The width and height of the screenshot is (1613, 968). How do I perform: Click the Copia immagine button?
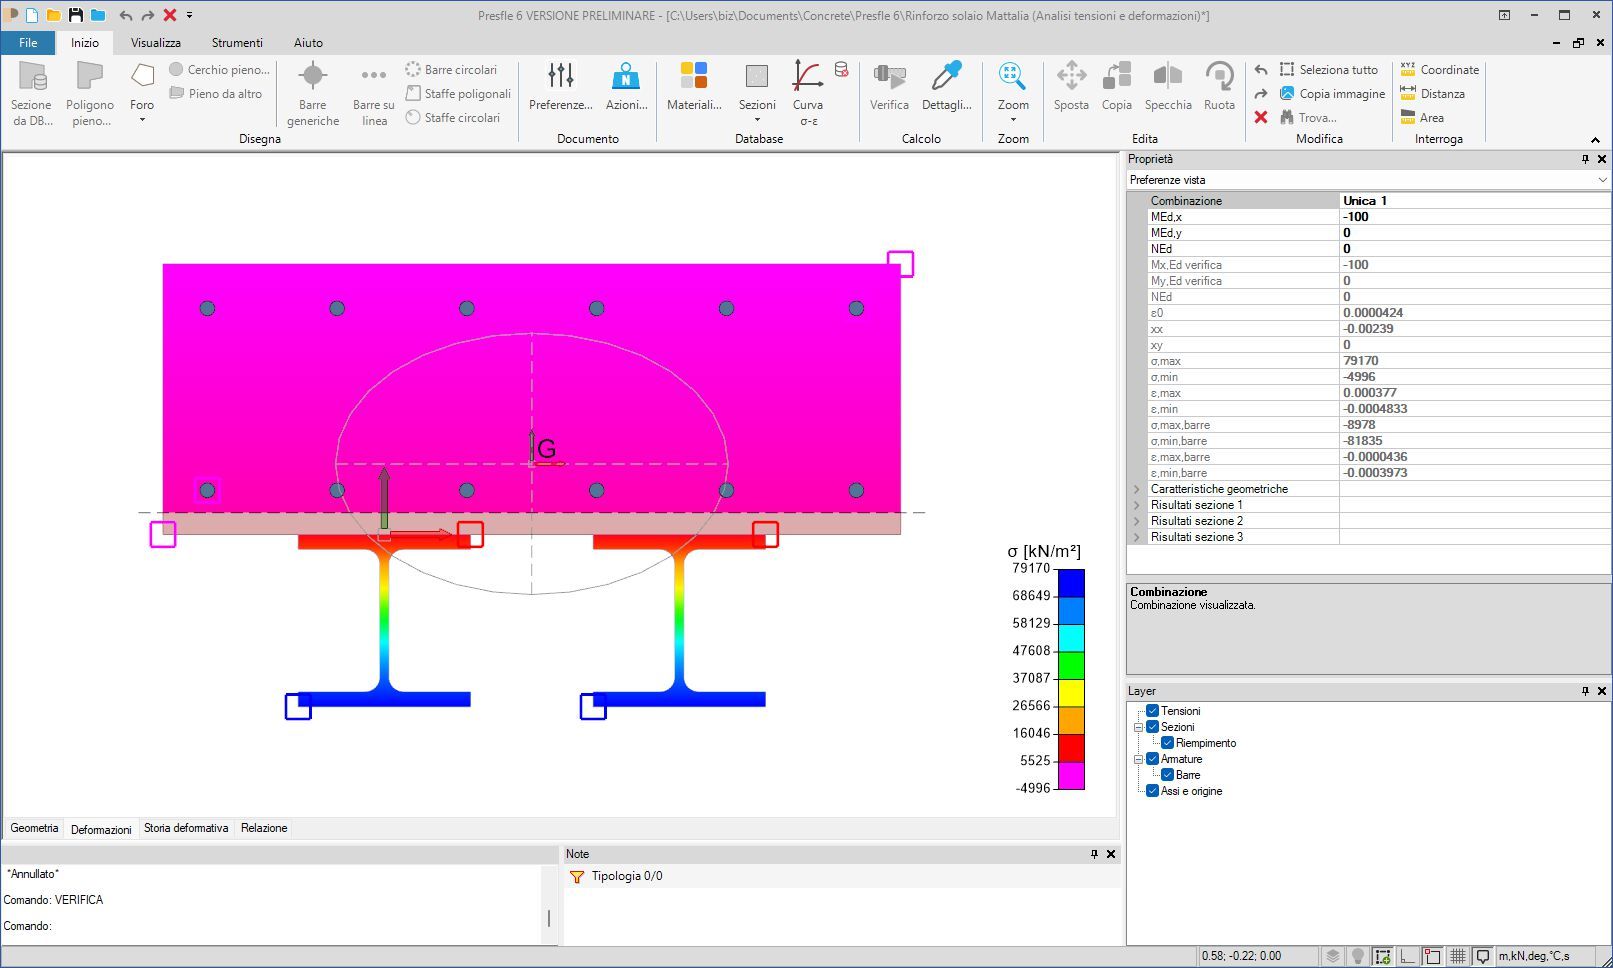click(1332, 94)
